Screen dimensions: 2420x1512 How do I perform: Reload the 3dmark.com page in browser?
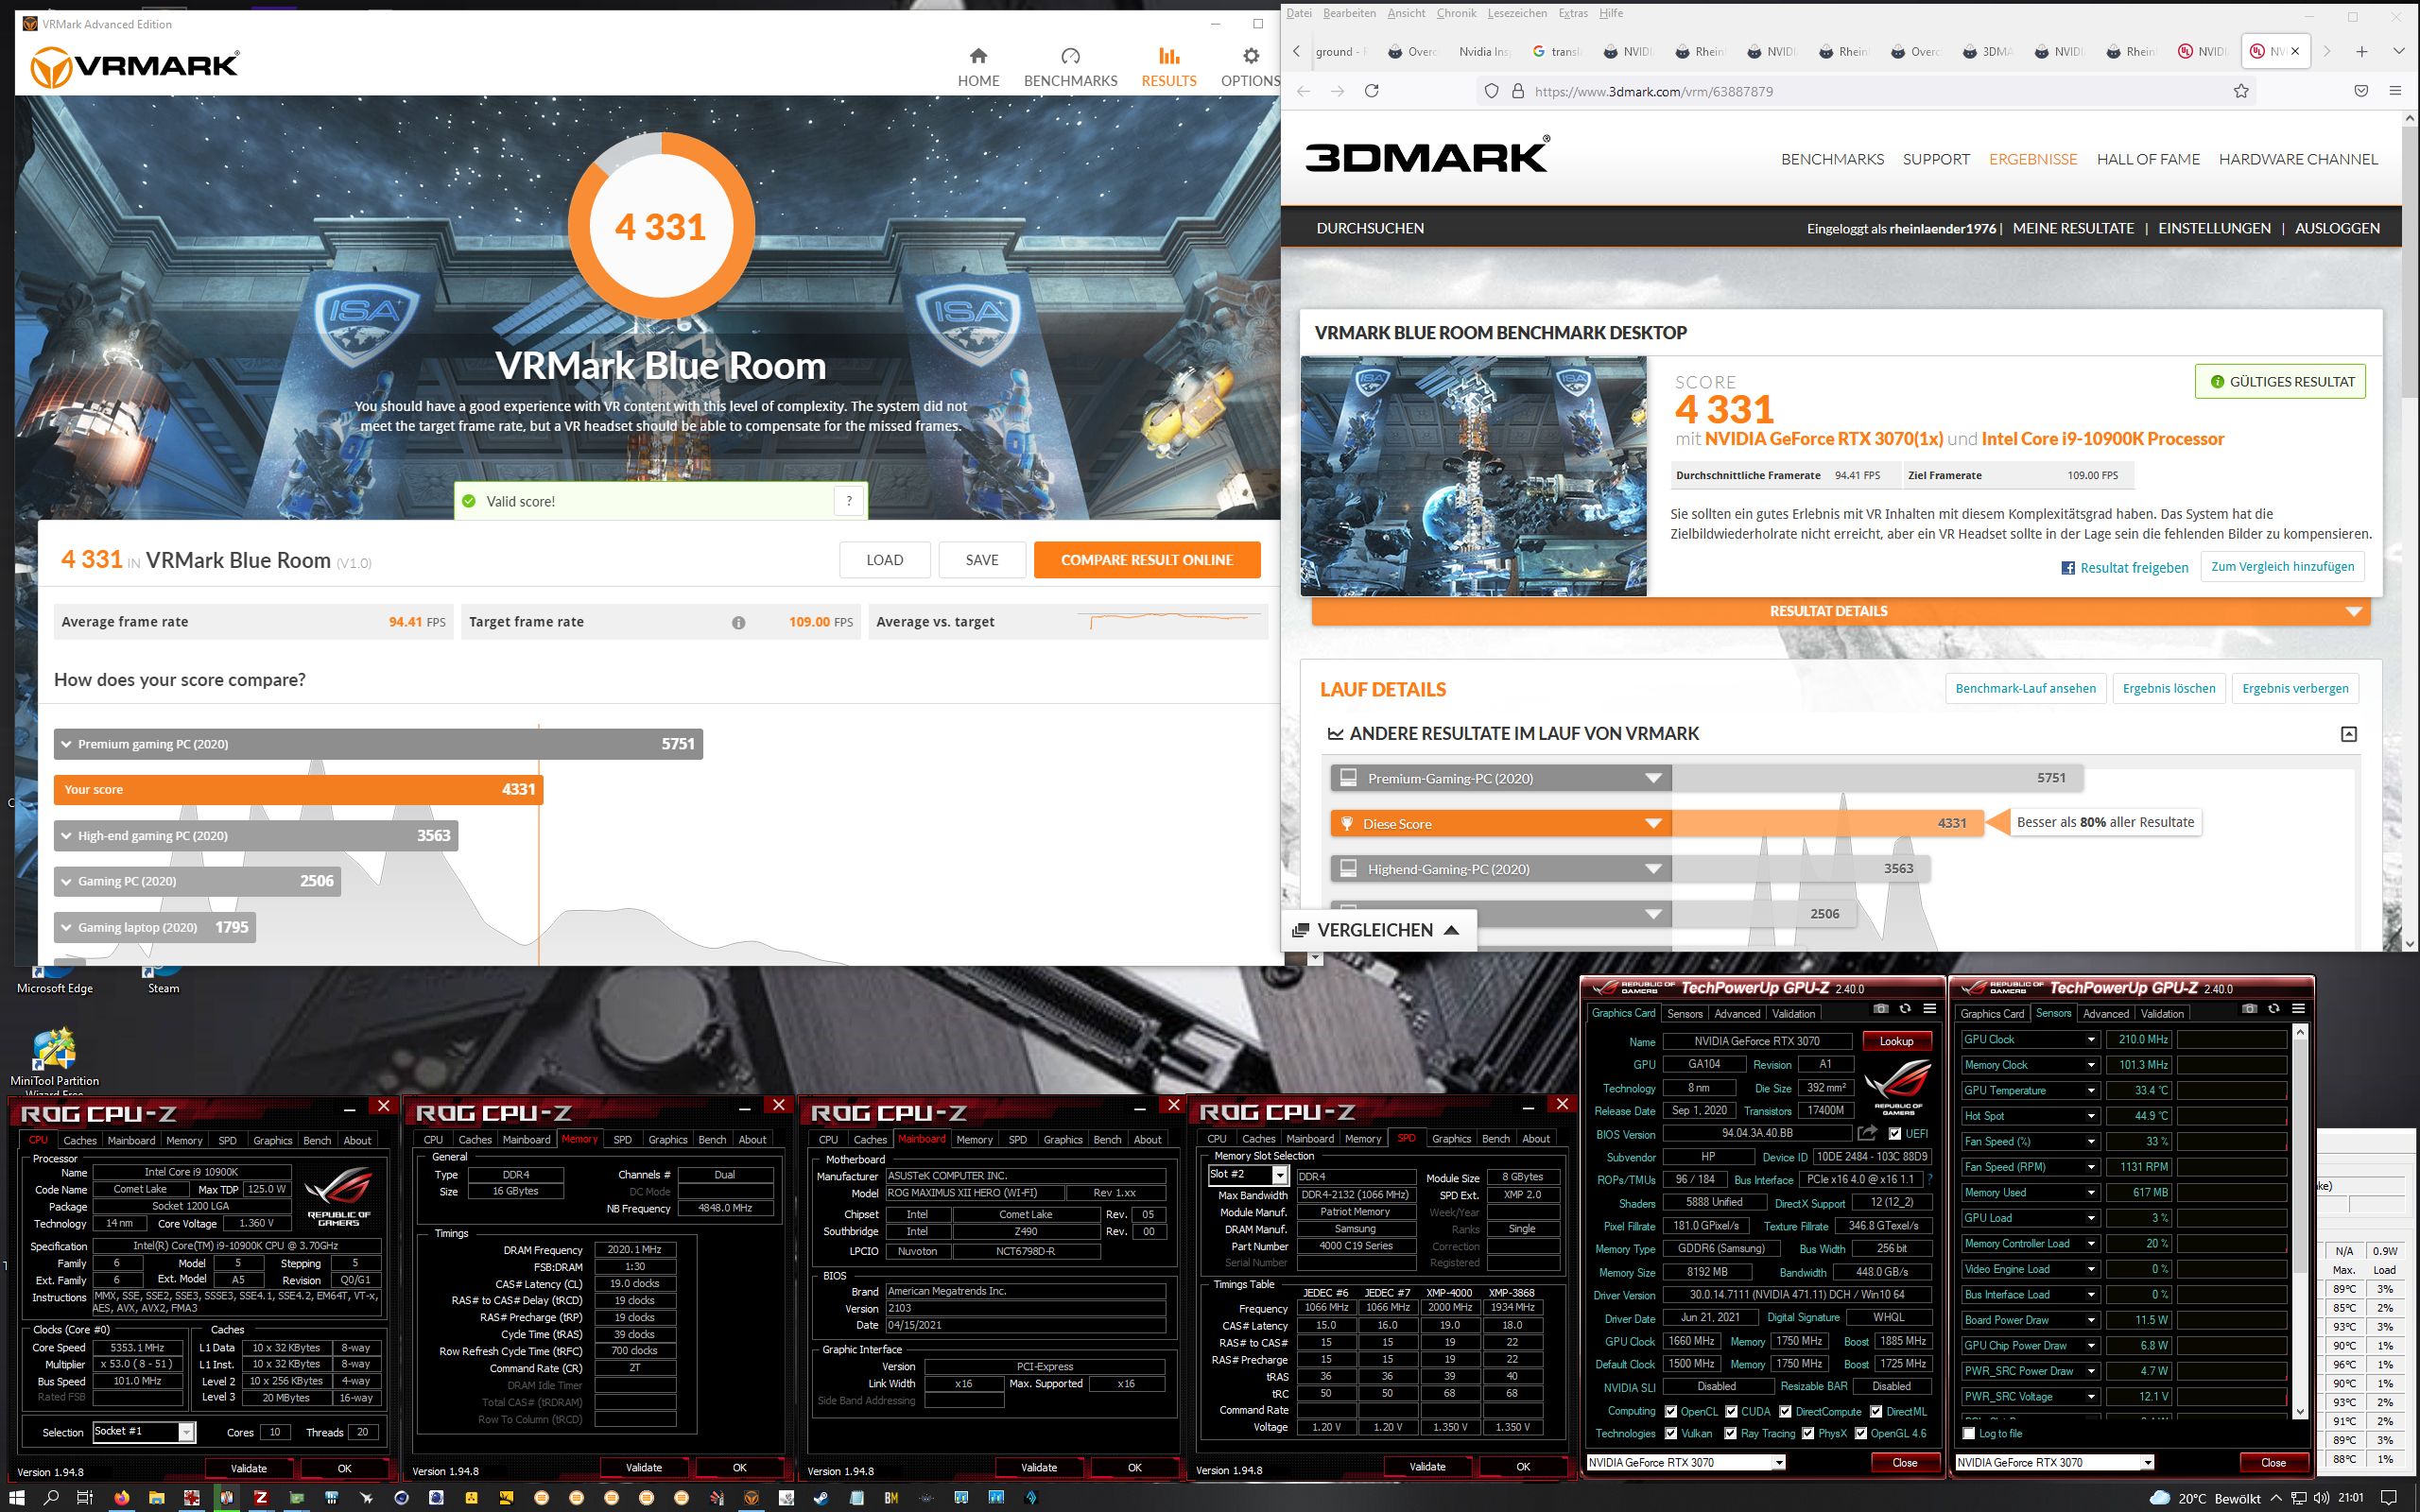coord(1372,91)
